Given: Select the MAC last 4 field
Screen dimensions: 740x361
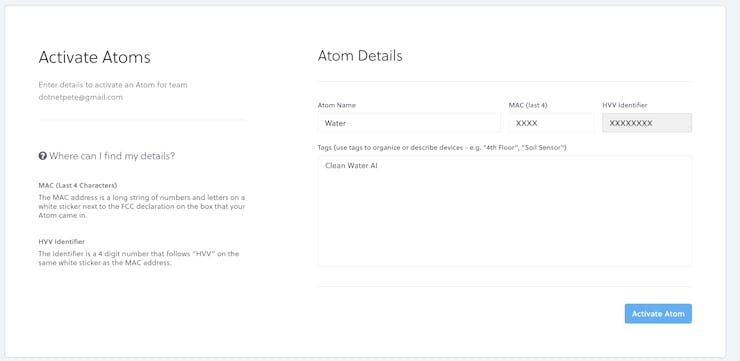Looking at the screenshot, I should (x=551, y=123).
